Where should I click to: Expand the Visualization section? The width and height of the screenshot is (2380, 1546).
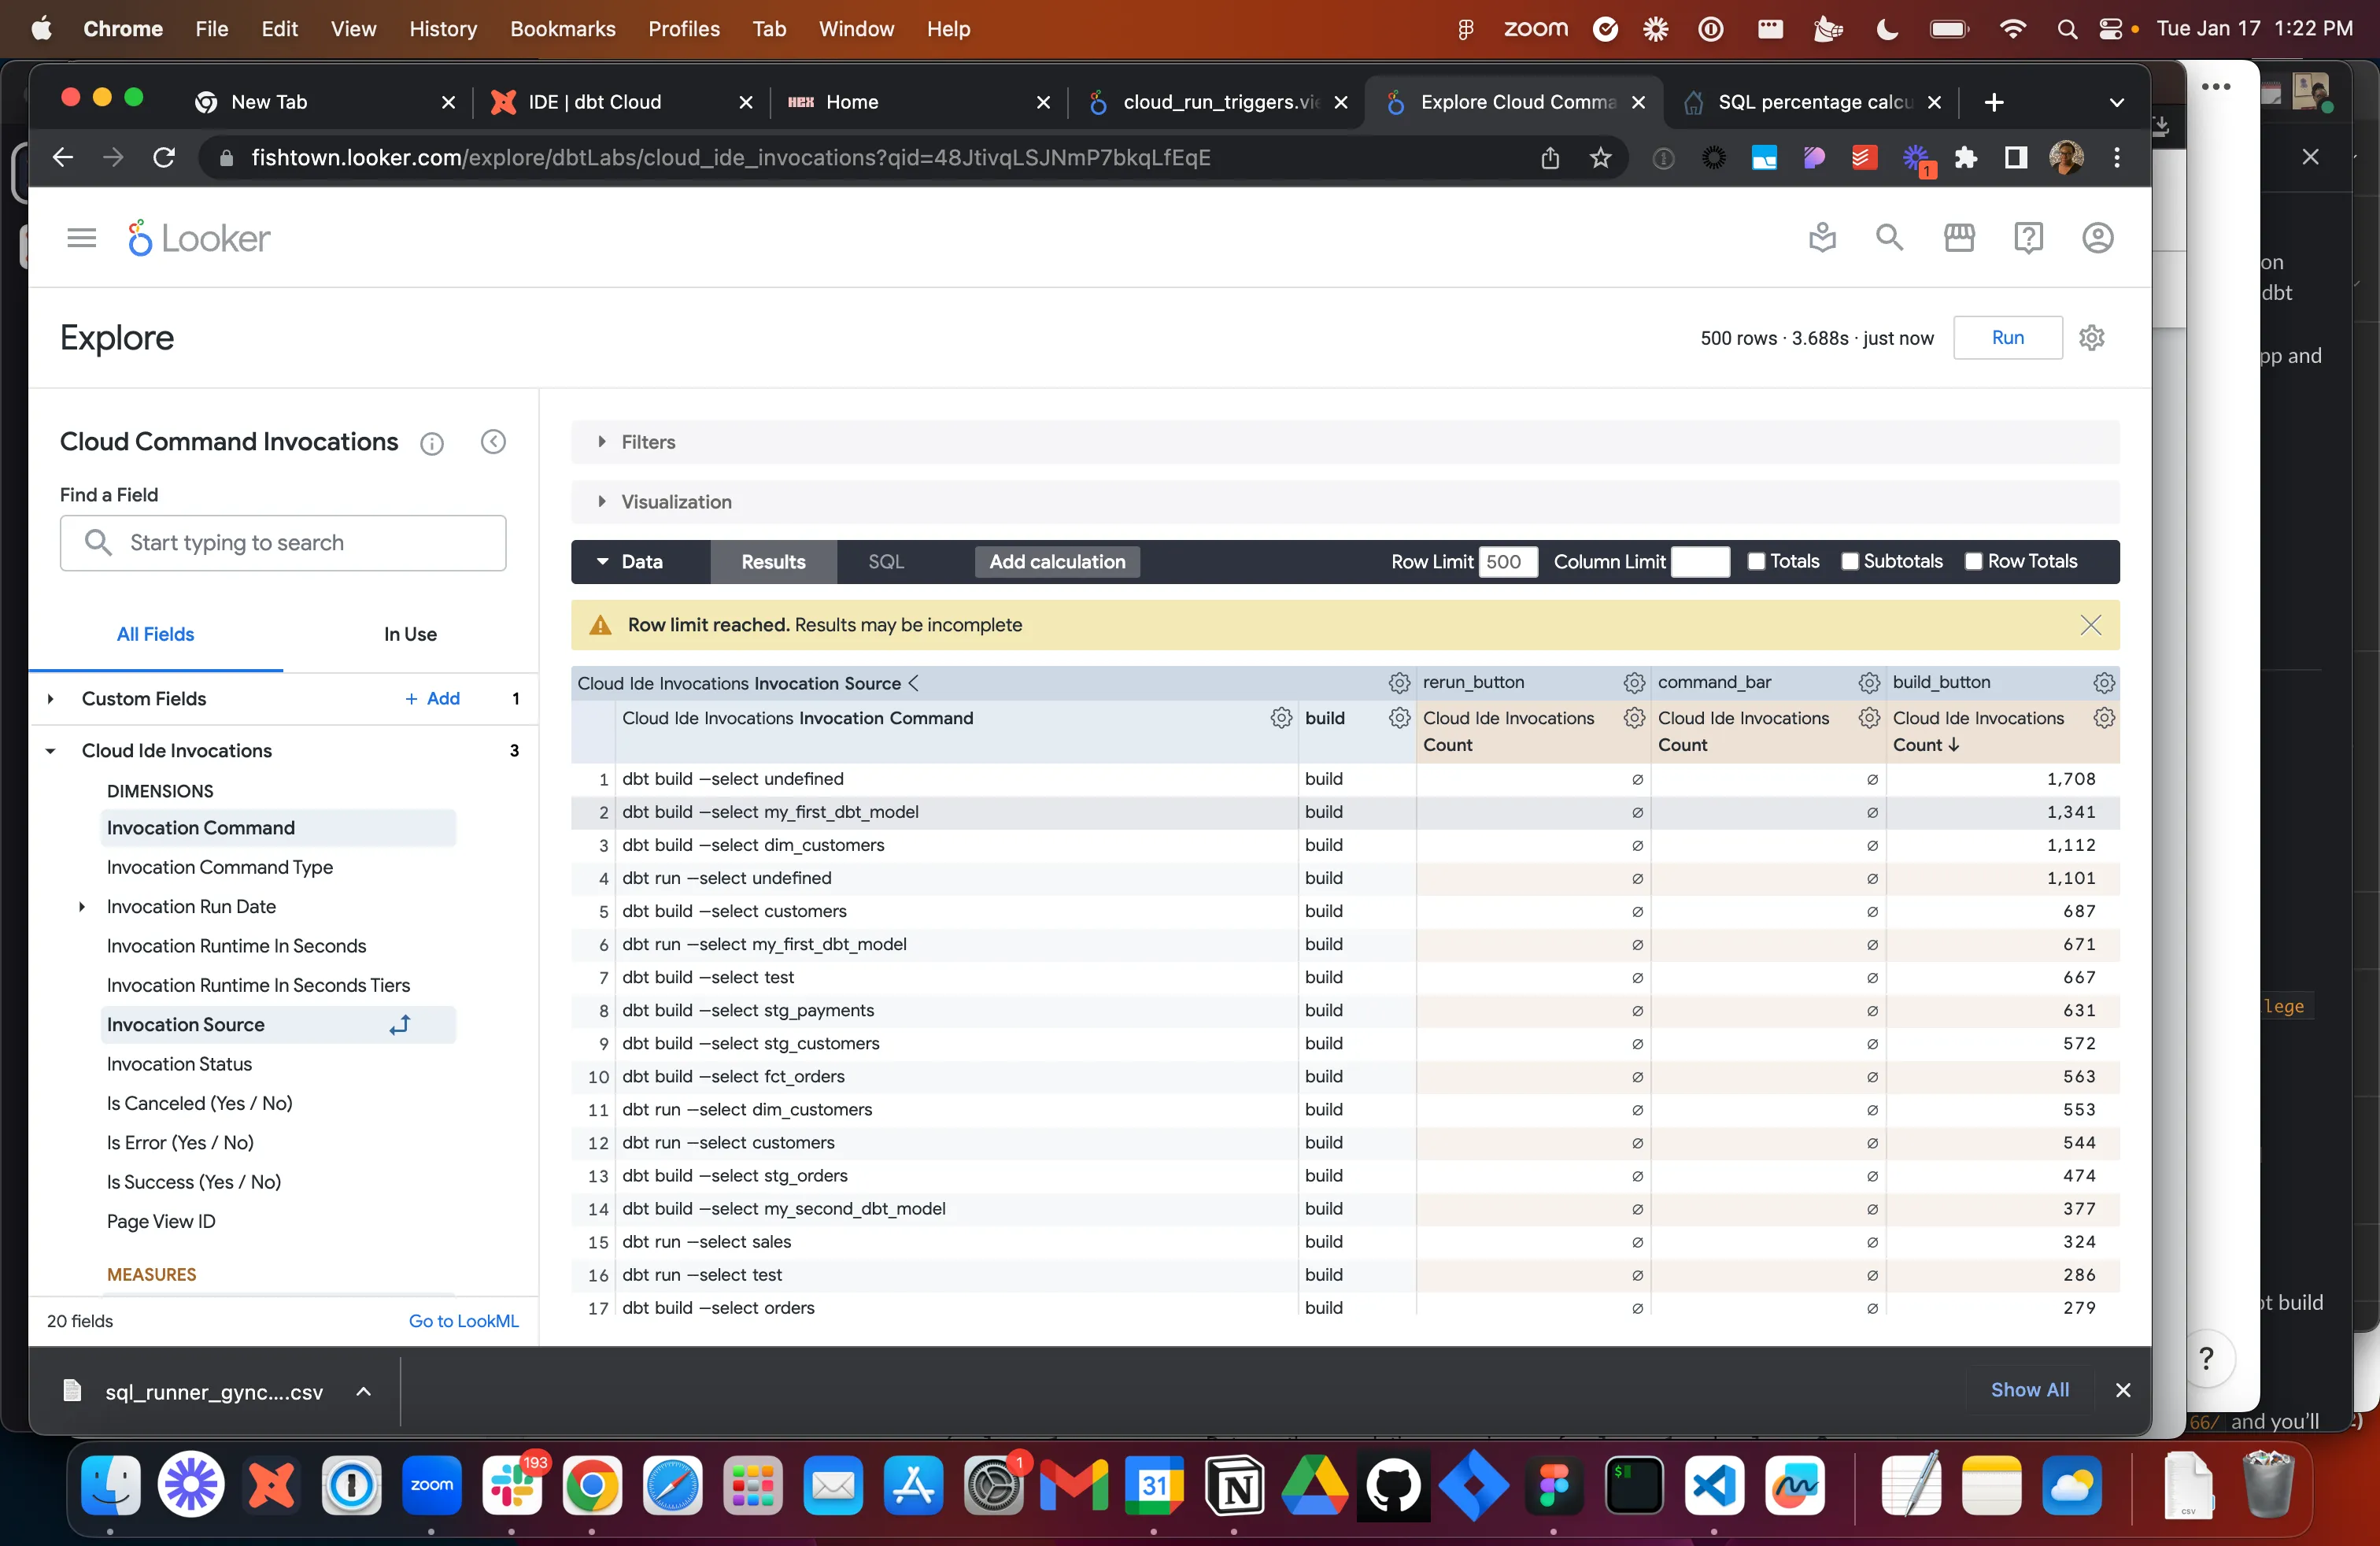(x=675, y=502)
